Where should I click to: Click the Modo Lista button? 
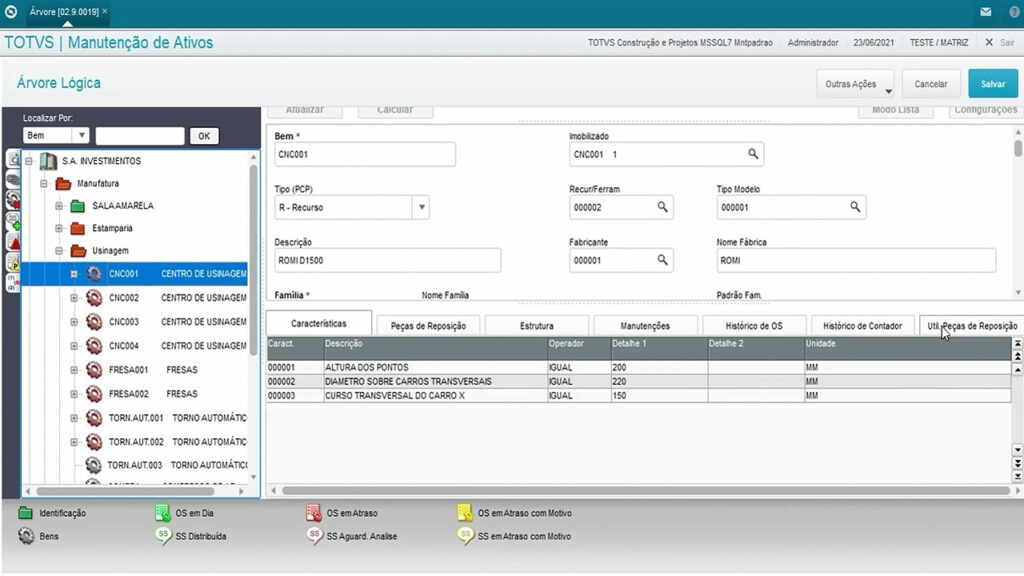pos(896,111)
